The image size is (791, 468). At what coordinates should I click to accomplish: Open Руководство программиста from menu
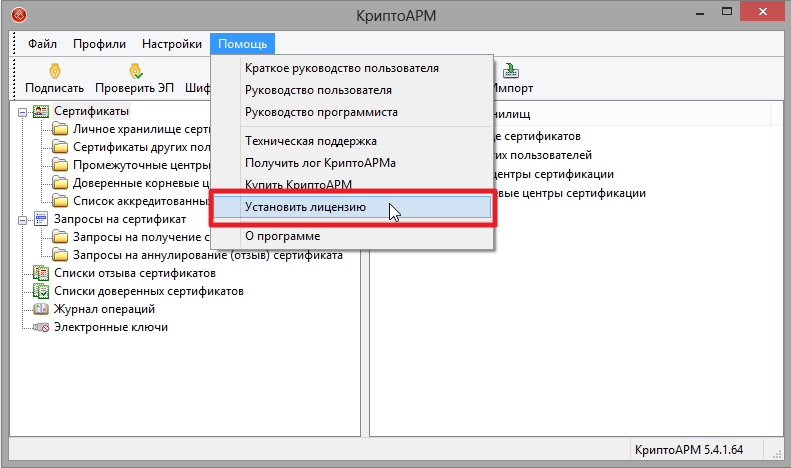coord(352,112)
